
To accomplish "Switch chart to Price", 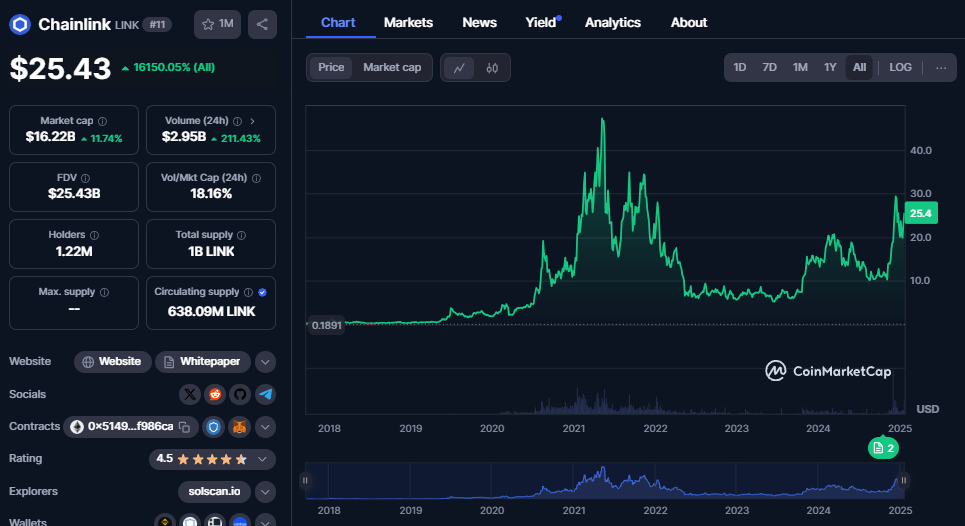I will [x=331, y=68].
